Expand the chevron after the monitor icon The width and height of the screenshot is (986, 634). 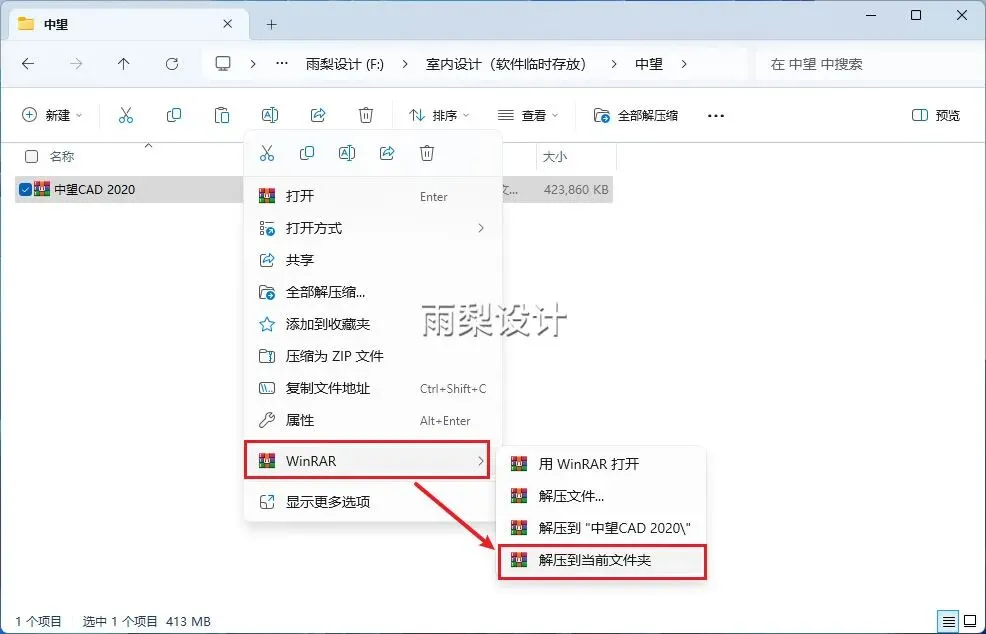pyautogui.click(x=253, y=64)
